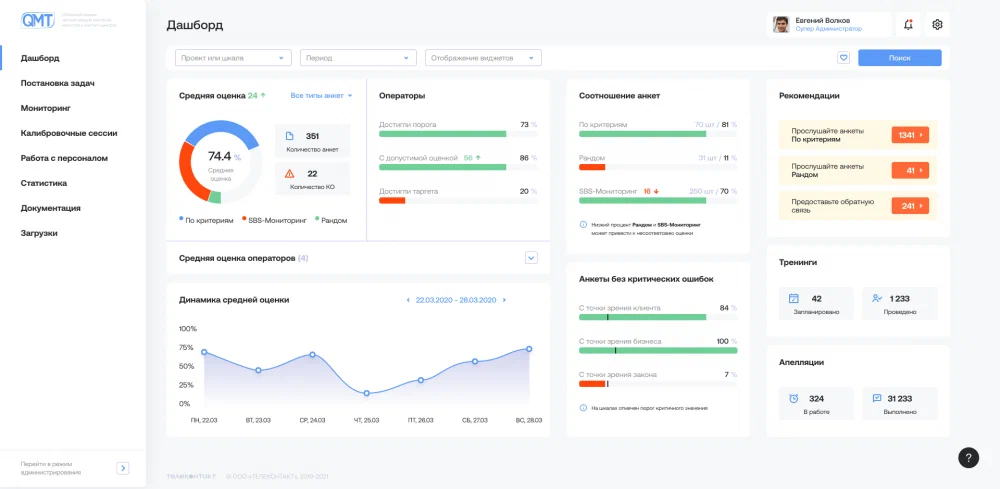Open the Период dropdown
The height and width of the screenshot is (489, 1000).
359,58
